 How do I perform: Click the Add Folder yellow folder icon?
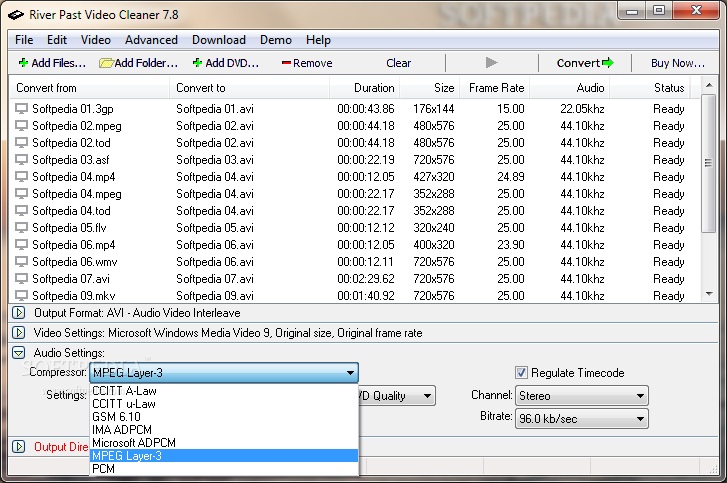(106, 63)
